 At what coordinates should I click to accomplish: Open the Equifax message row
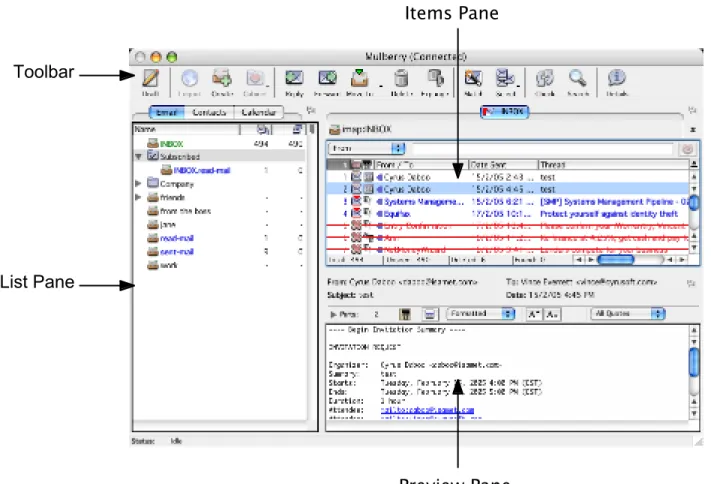508,214
